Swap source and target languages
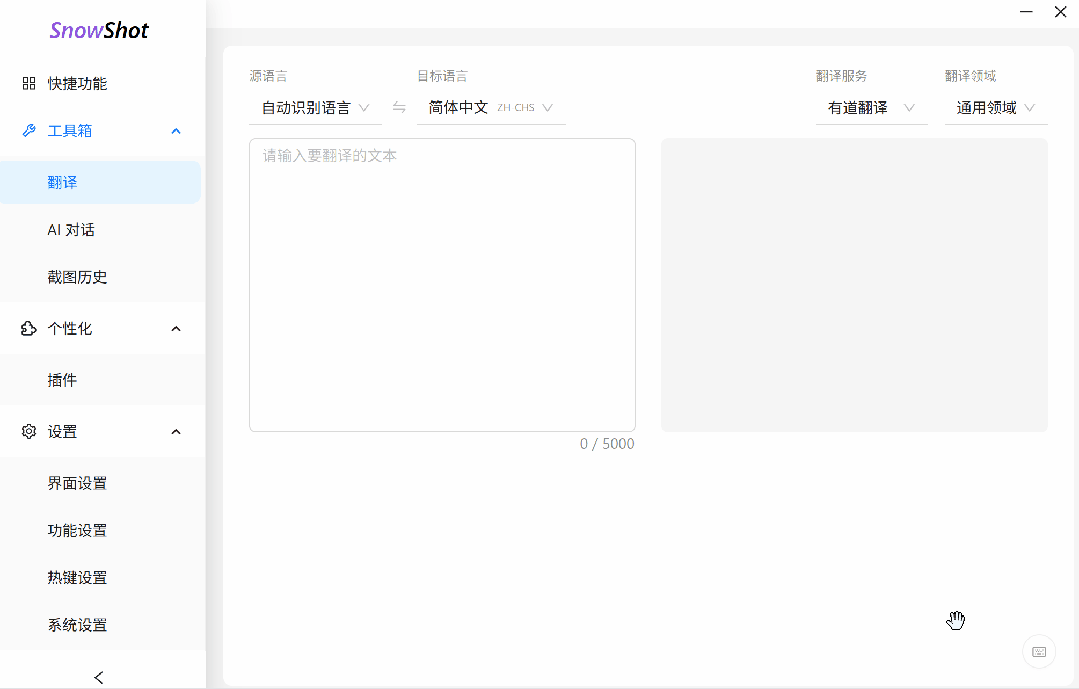Screen dimensions: 1079x689 [399, 107]
